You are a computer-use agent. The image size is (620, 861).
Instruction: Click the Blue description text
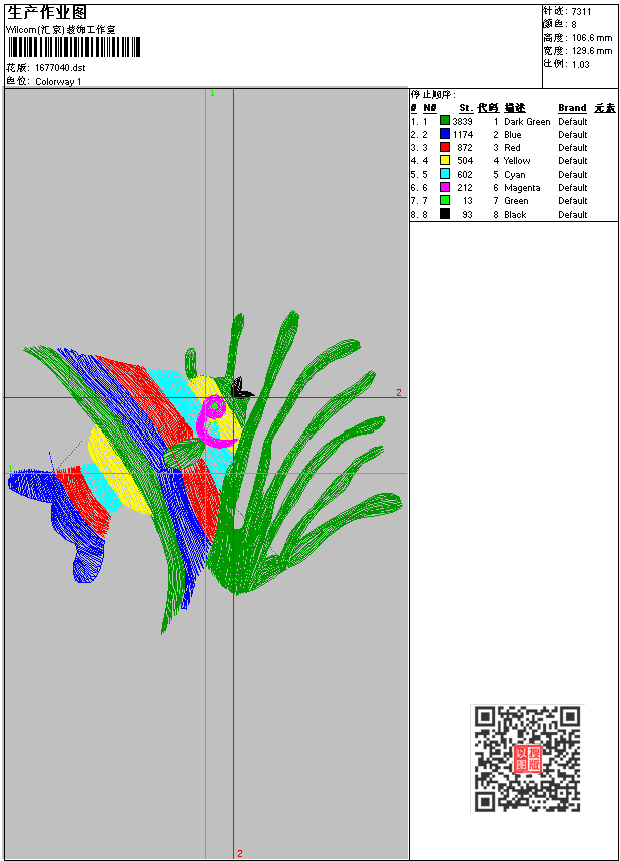(x=513, y=135)
